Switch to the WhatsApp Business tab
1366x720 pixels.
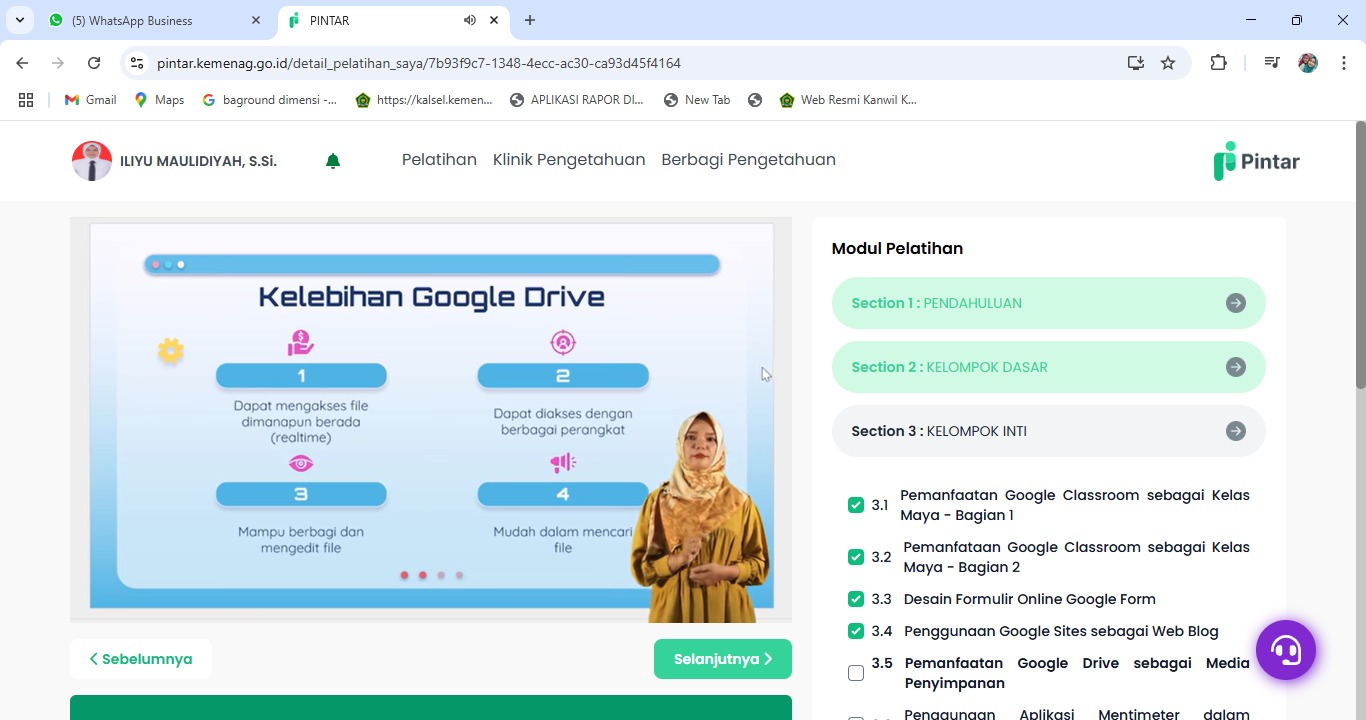coord(155,20)
